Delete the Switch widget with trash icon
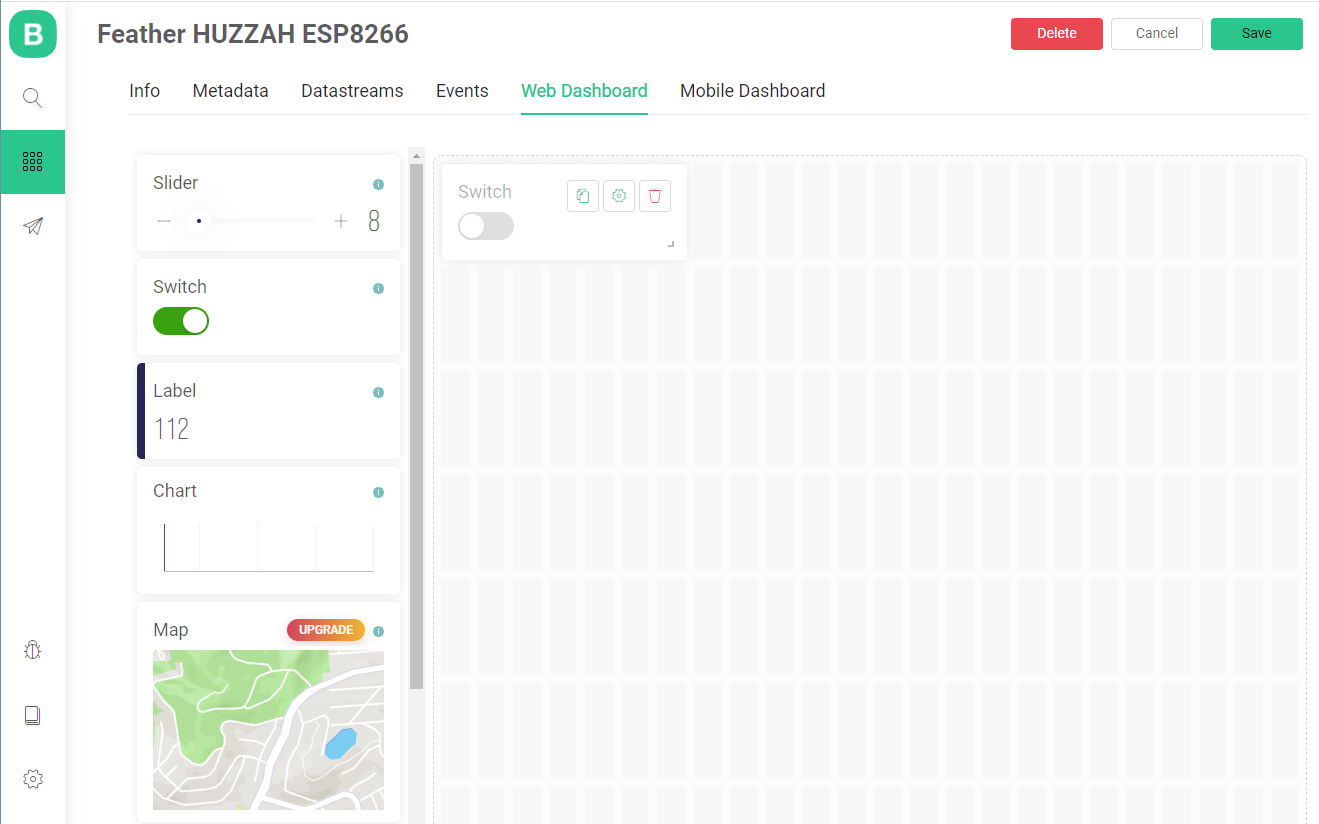The width and height of the screenshot is (1319, 824). 655,196
